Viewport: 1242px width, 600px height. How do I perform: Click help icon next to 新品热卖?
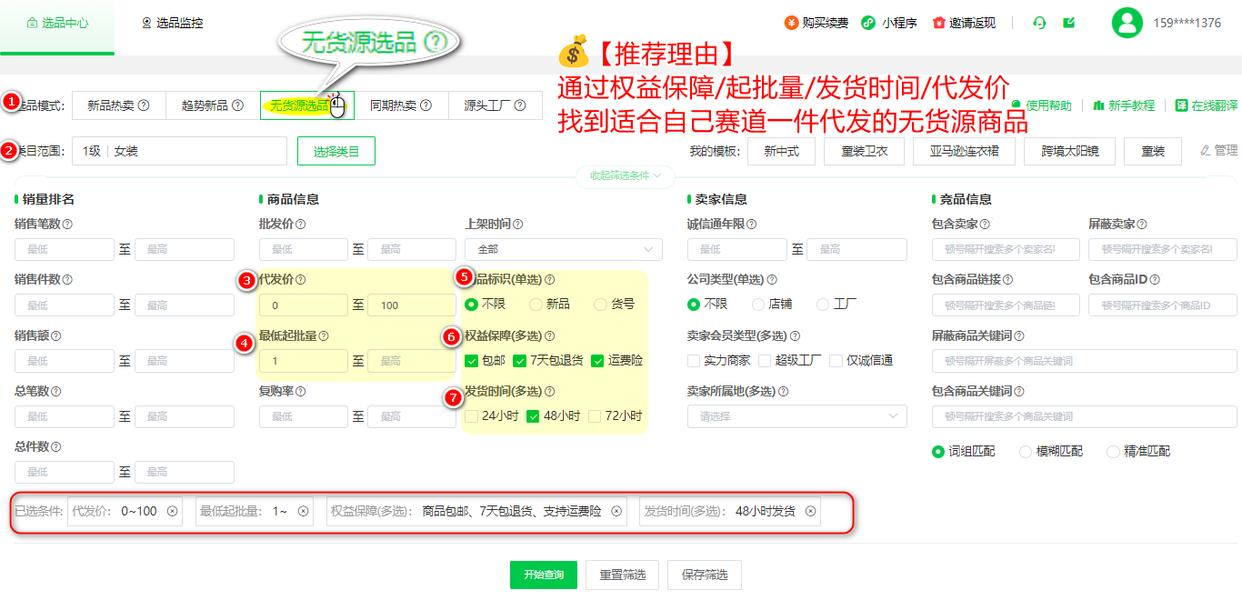tap(144, 106)
